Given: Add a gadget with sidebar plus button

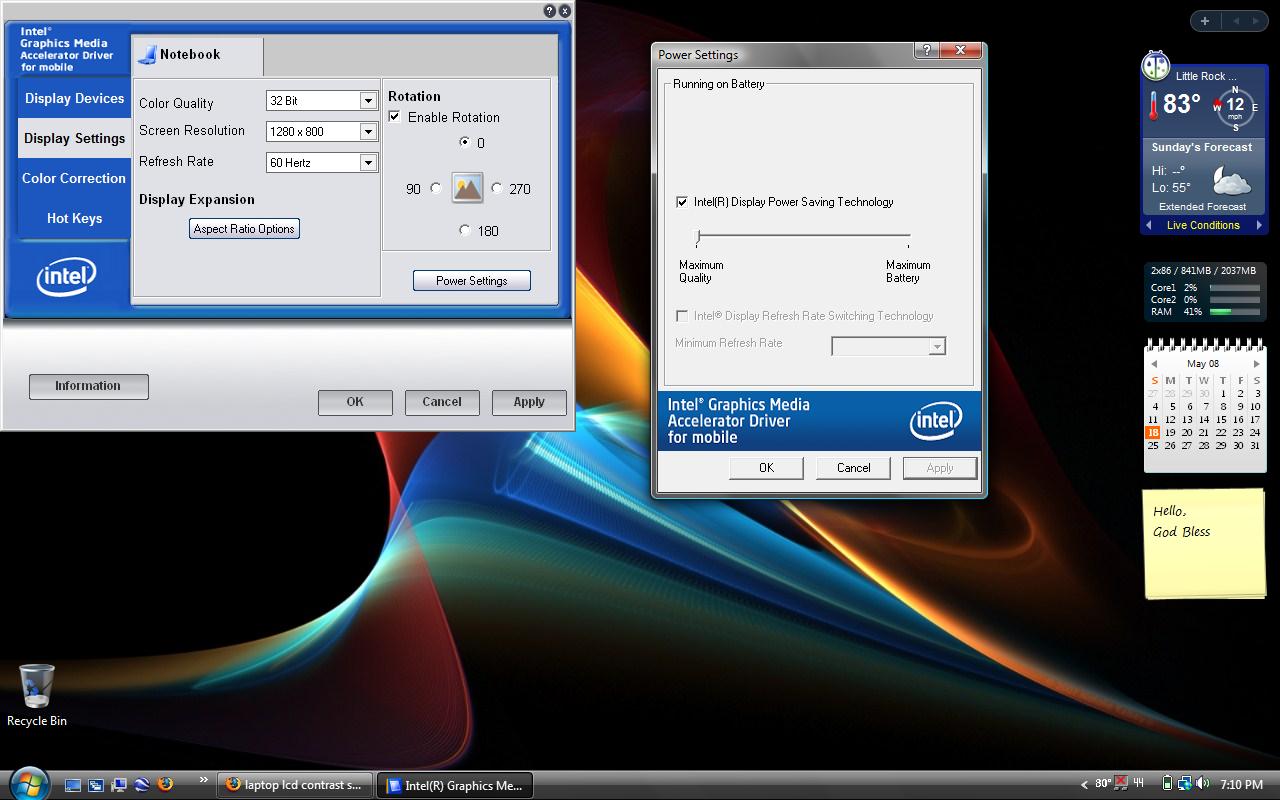Looking at the screenshot, I should (x=1205, y=21).
